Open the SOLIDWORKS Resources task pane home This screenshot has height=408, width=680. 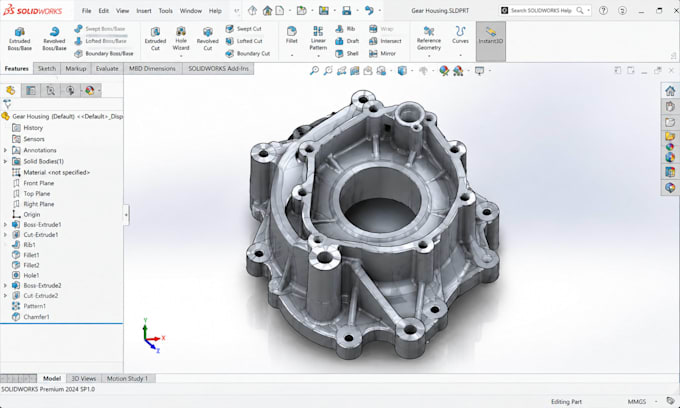[x=670, y=91]
